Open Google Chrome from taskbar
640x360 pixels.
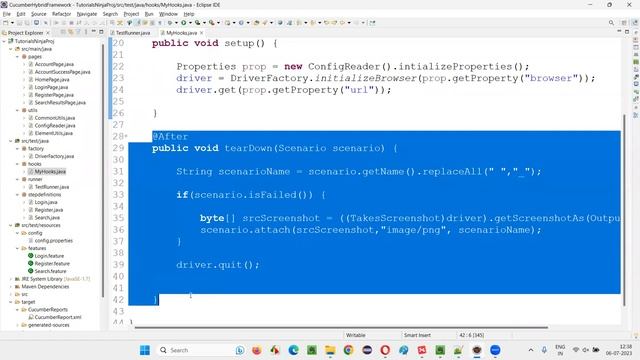point(349,350)
